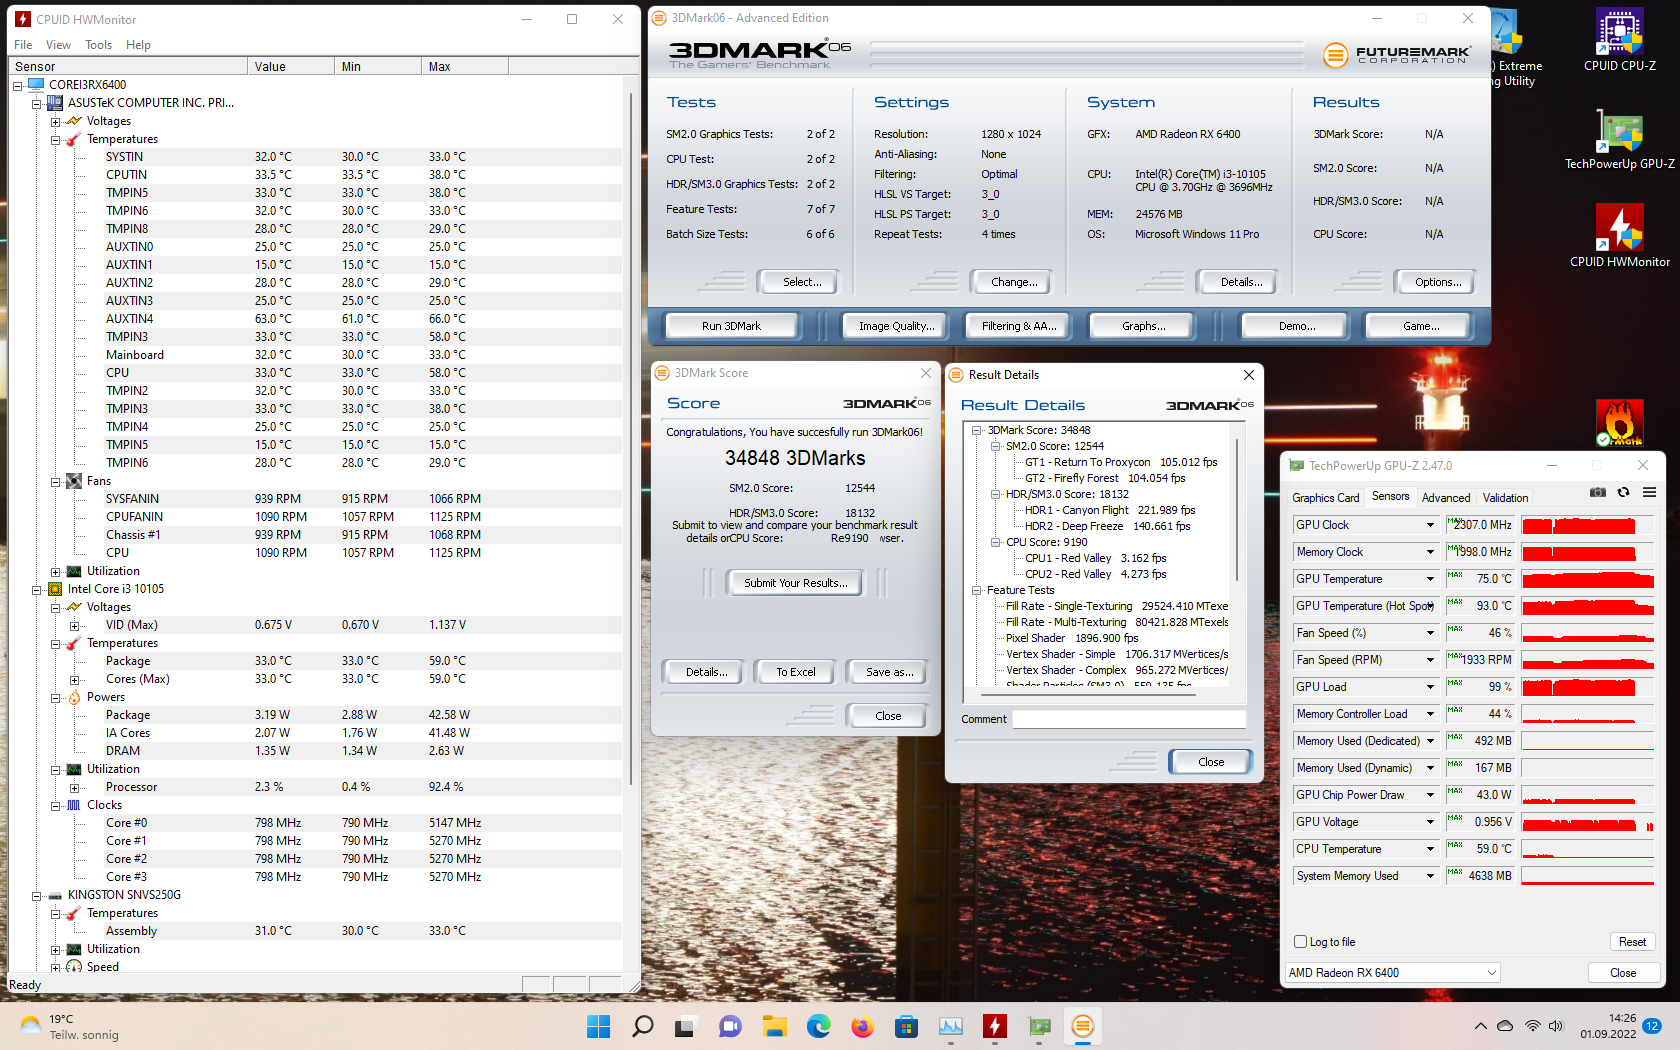Screen dimensions: 1680x1050
Task: Open the AMD Radeon RX 6400 device dropdown
Action: tap(1392, 972)
